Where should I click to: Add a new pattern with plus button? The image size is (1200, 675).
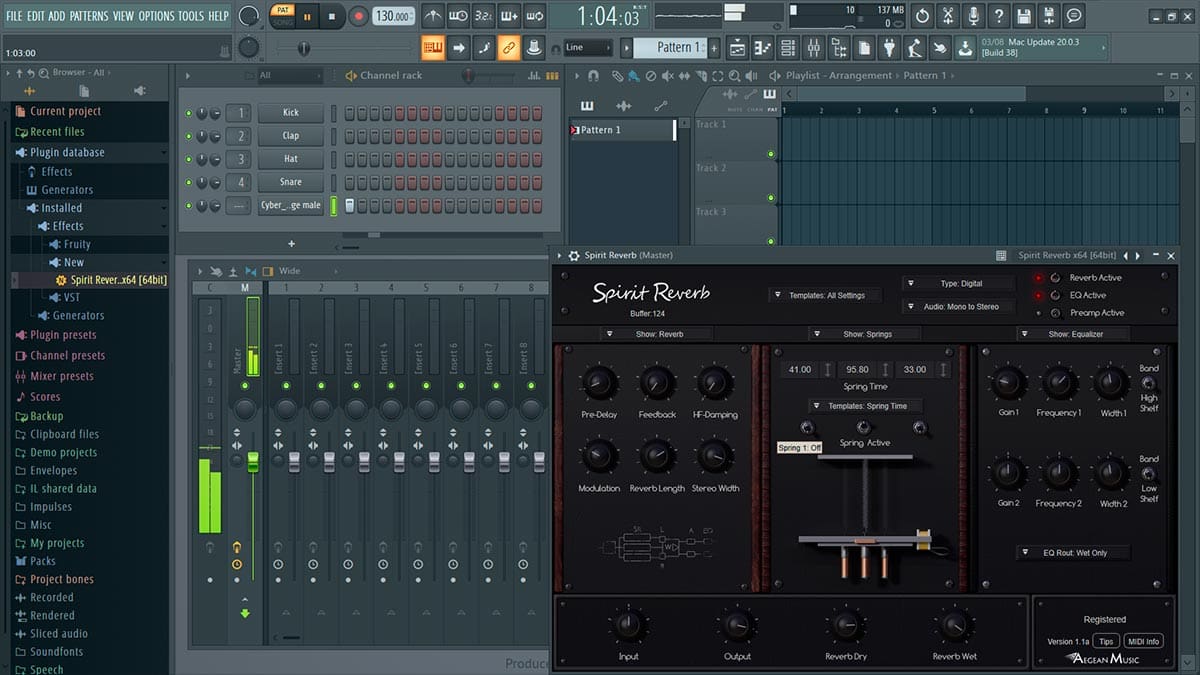tap(714, 48)
